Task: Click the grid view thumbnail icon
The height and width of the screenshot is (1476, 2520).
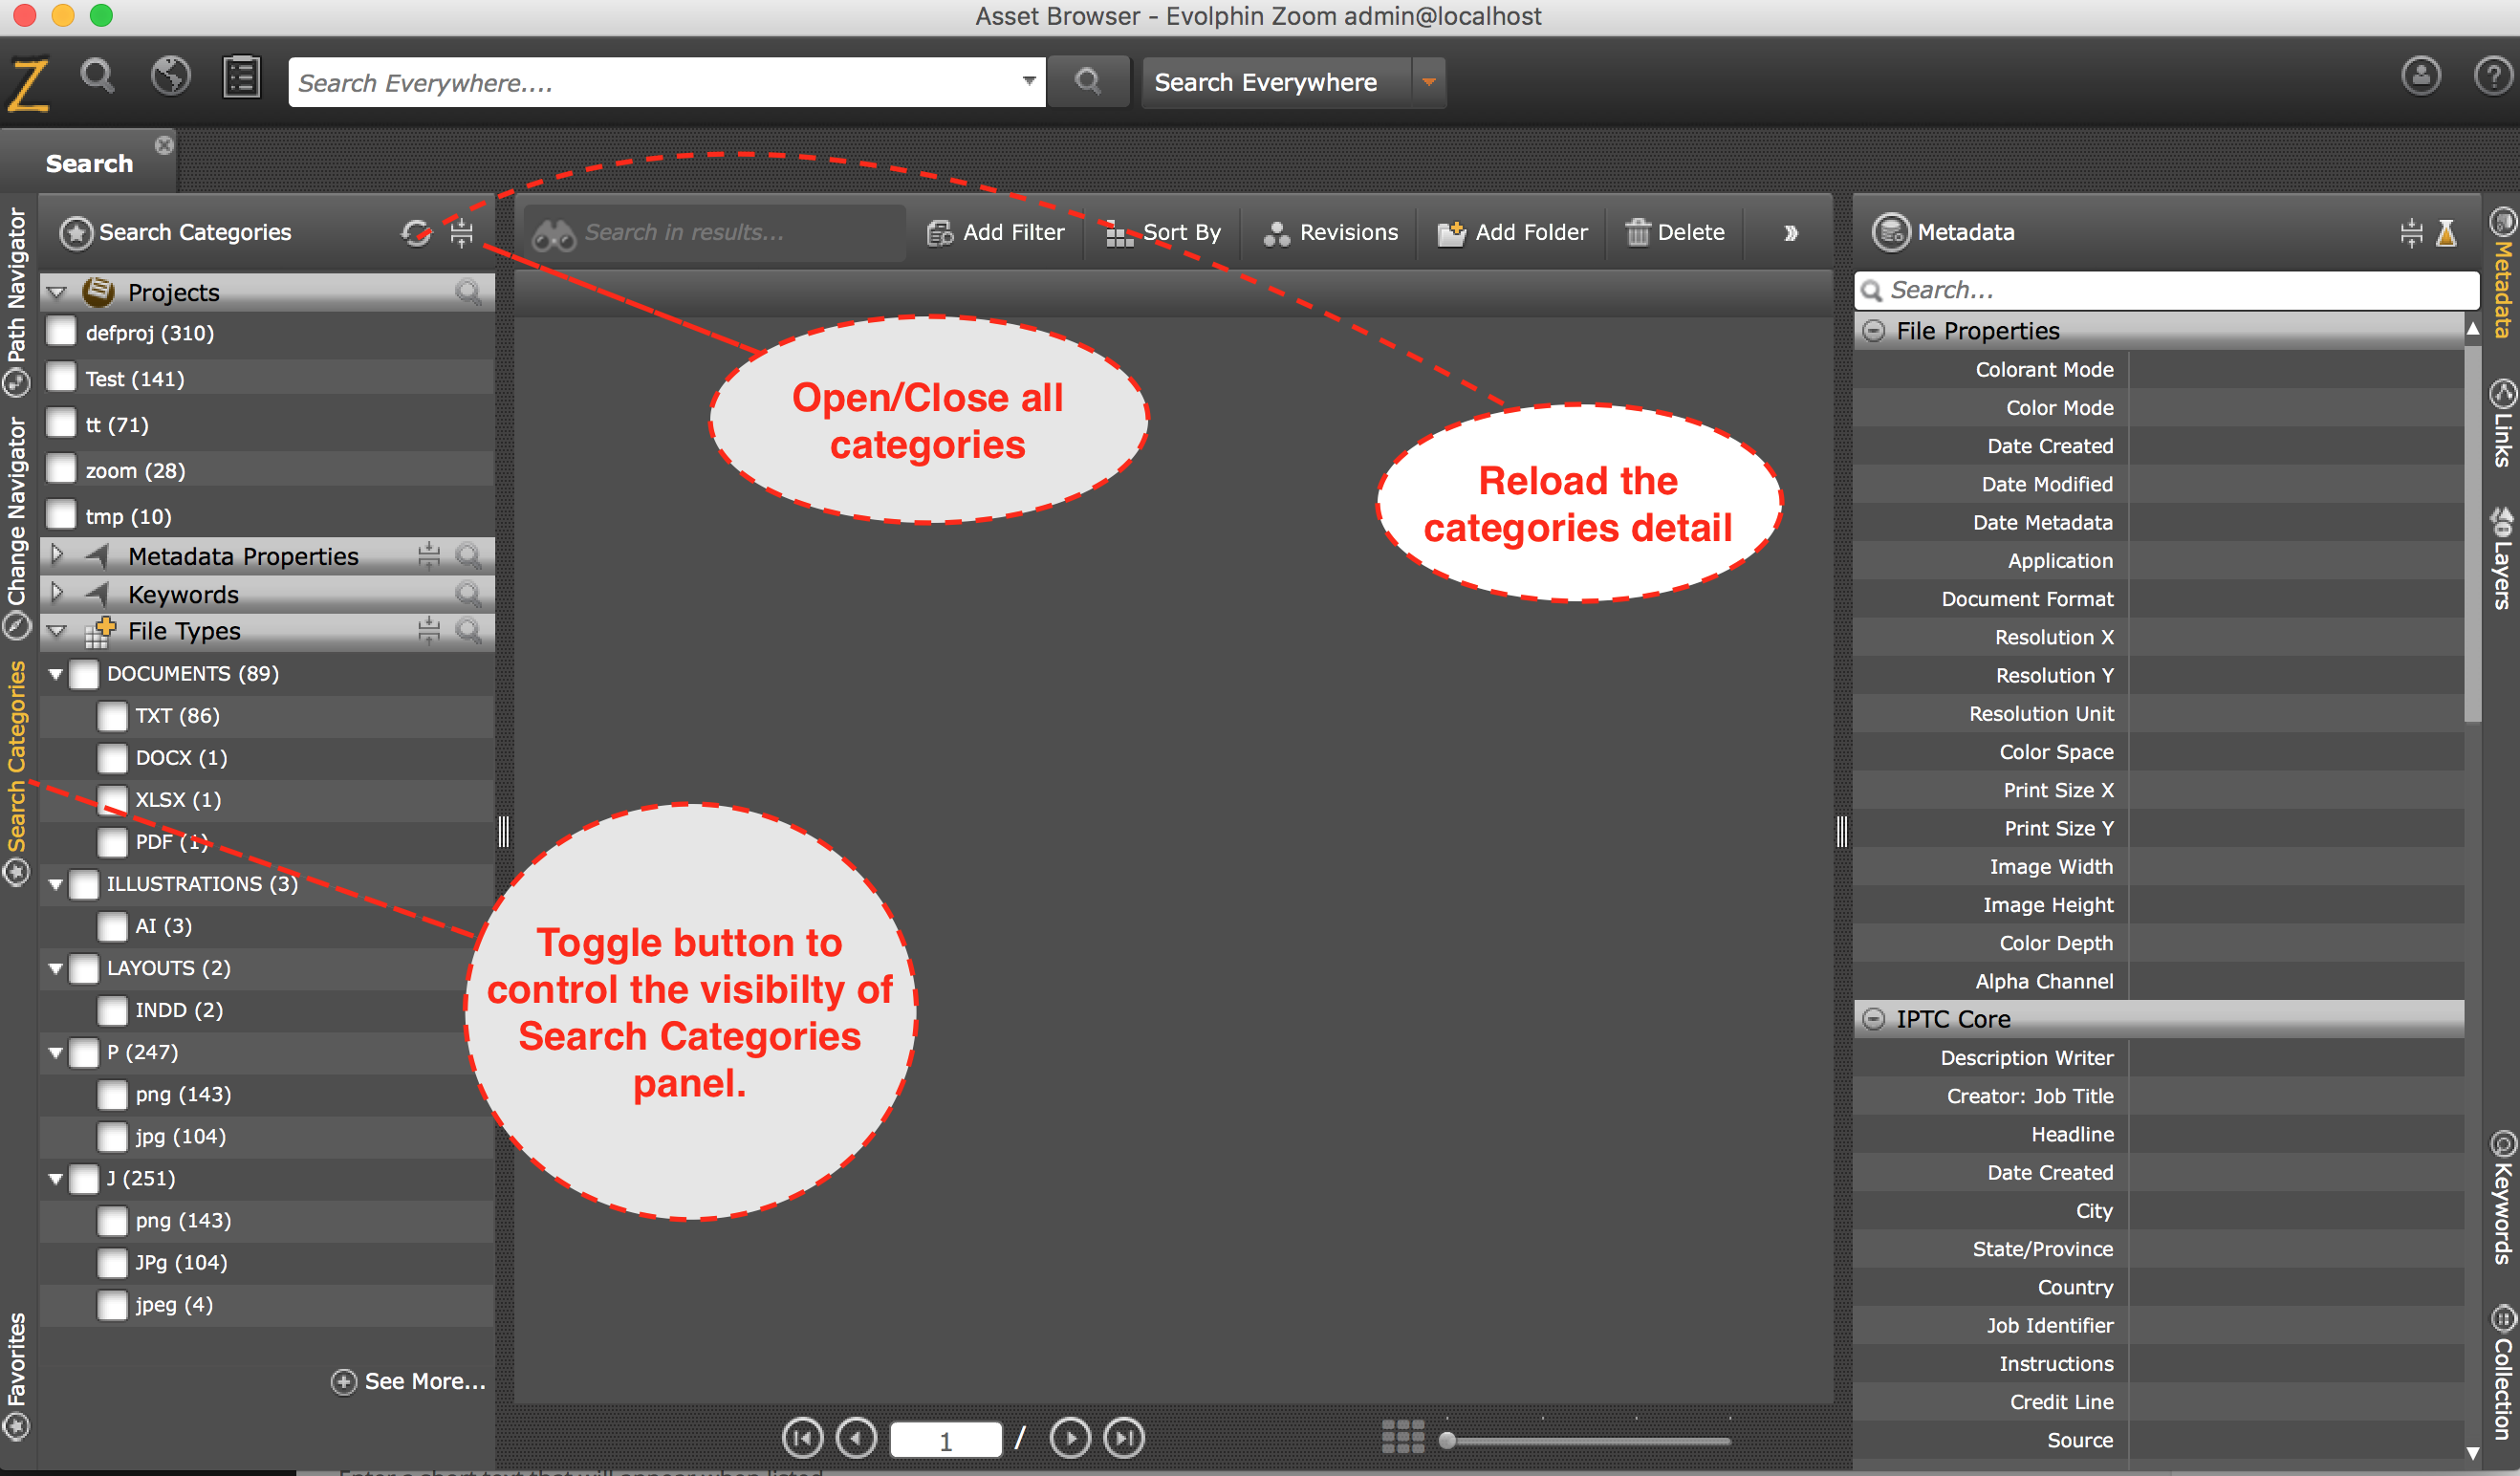Action: (1402, 1437)
